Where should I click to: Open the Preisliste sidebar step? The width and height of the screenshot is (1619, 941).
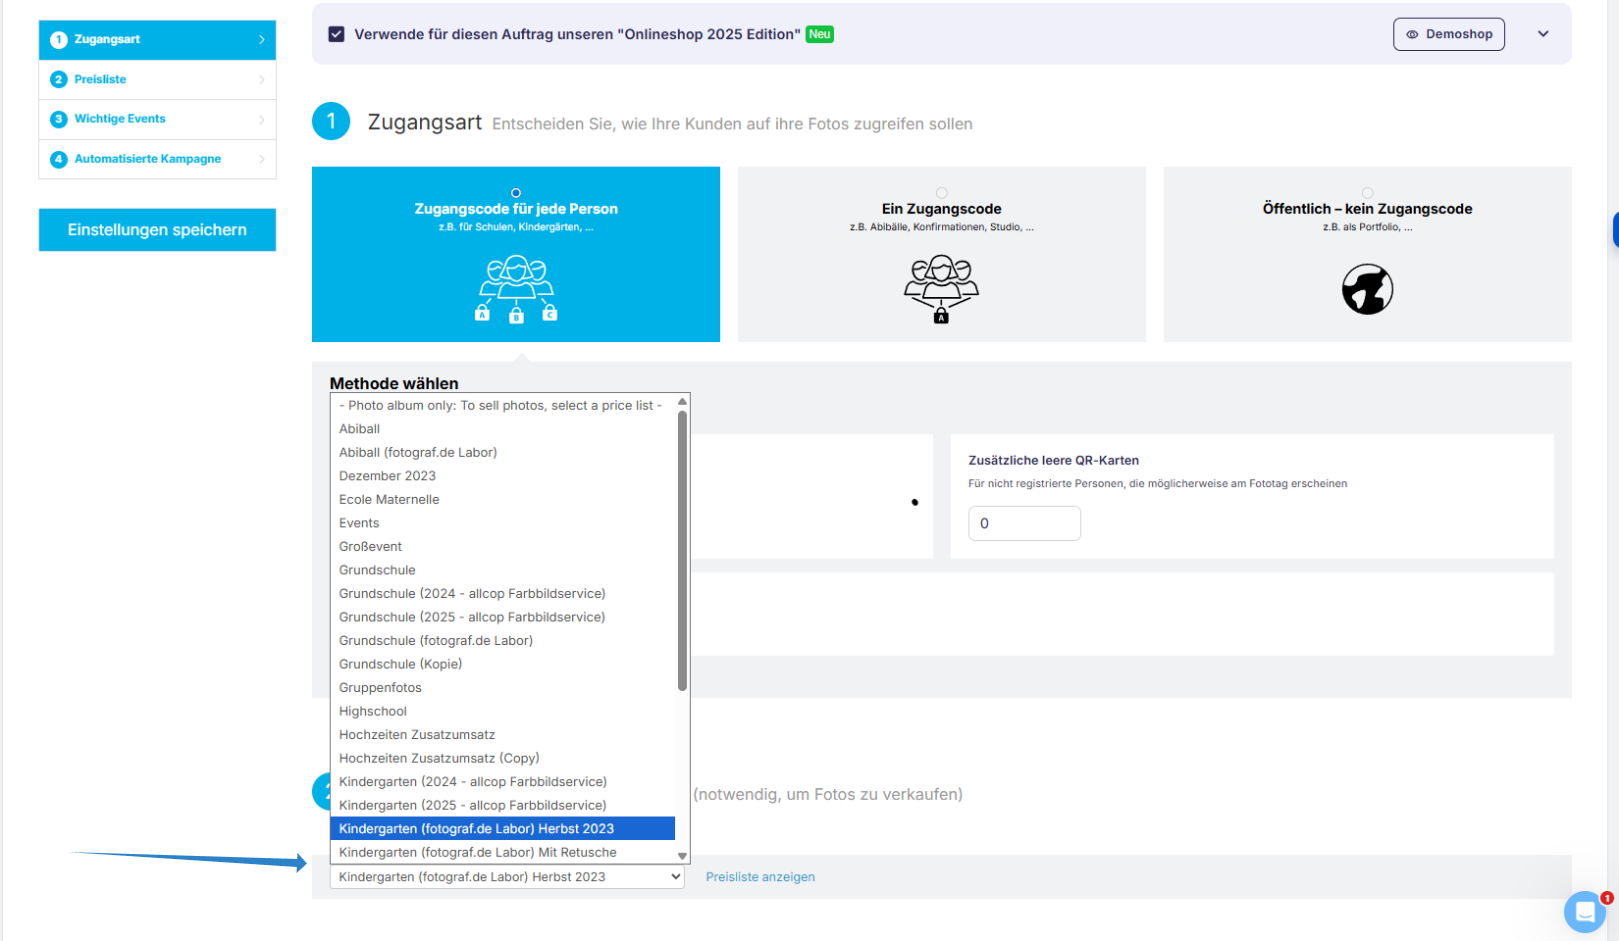pyautogui.click(x=157, y=80)
